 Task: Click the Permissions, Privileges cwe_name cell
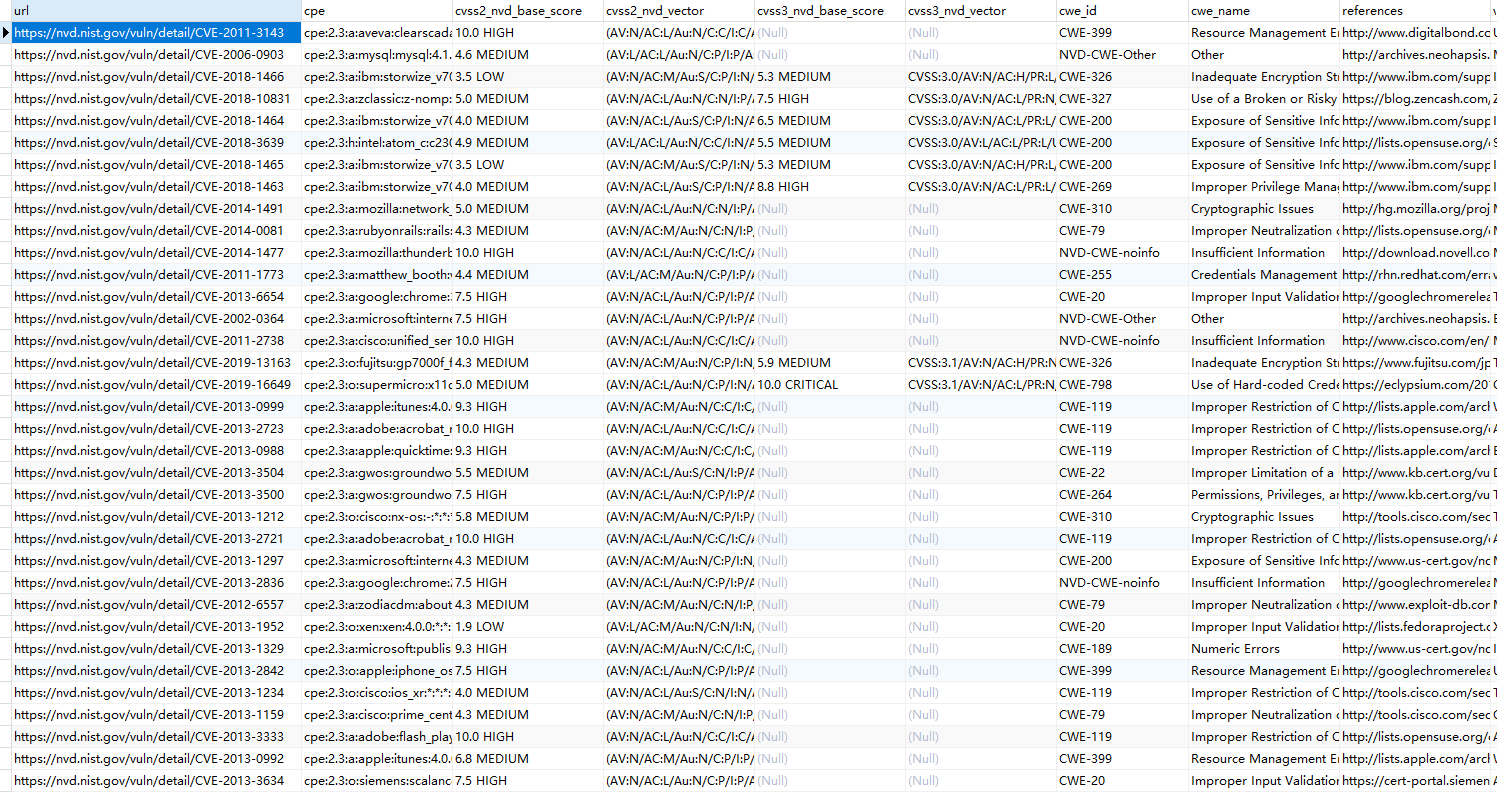[x=1264, y=495]
